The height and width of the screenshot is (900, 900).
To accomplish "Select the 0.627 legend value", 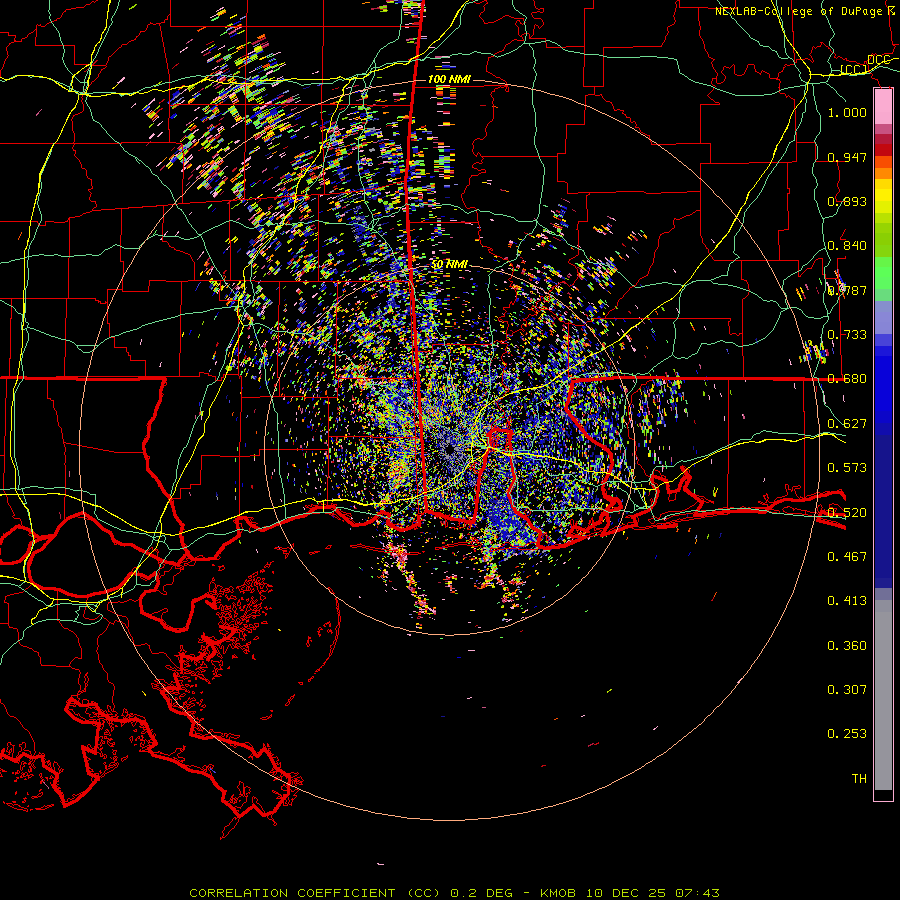I will (x=847, y=424).
